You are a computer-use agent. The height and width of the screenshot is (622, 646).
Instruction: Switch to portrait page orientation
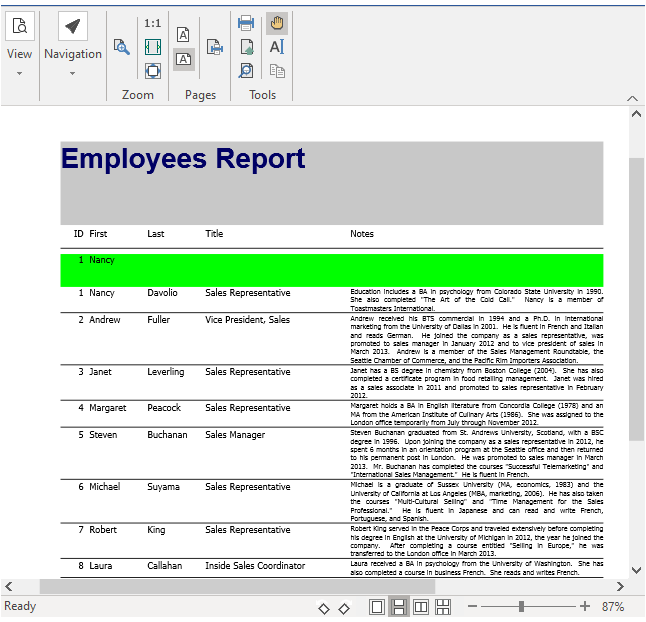[x=184, y=34]
